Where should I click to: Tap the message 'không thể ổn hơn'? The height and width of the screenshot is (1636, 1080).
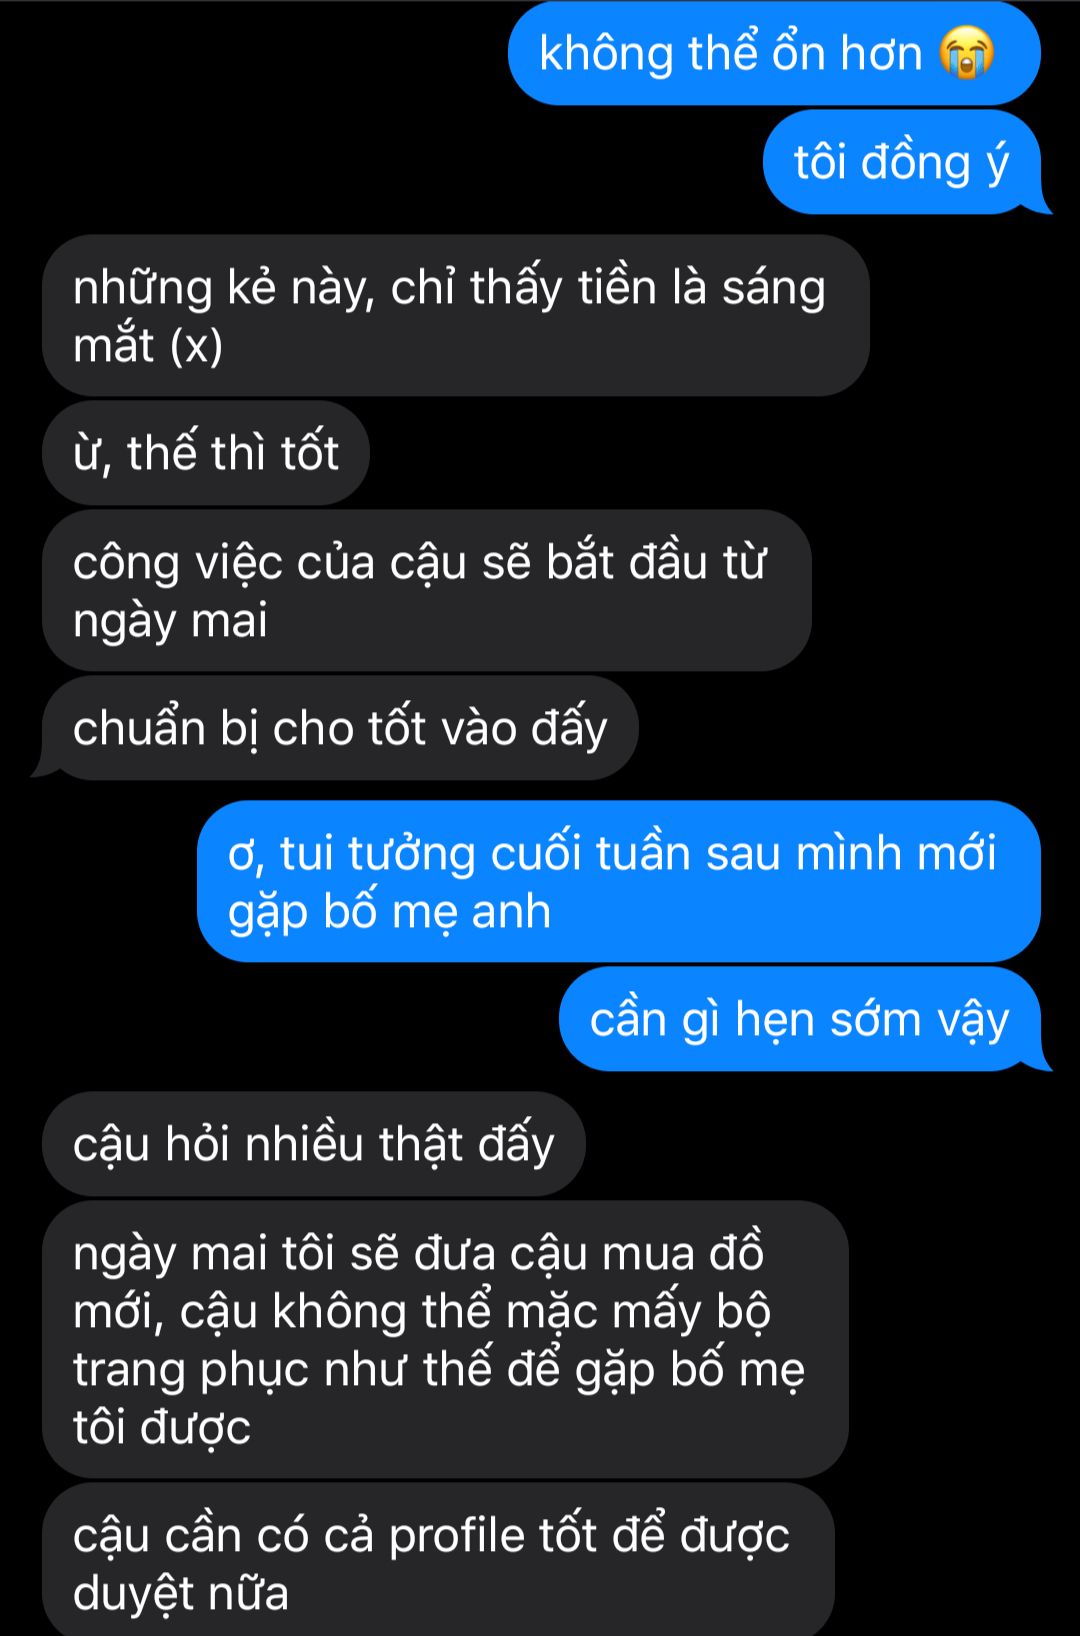[774, 53]
